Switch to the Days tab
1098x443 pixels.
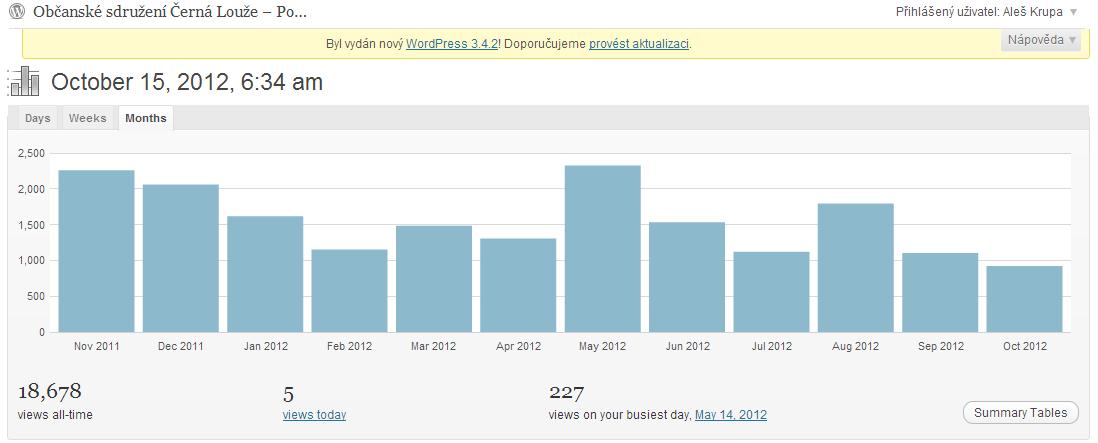[38, 118]
